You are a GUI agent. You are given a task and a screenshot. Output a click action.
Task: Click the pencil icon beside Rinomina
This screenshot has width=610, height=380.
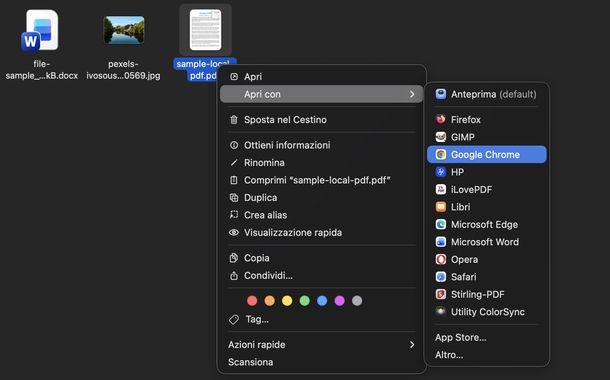(234, 163)
